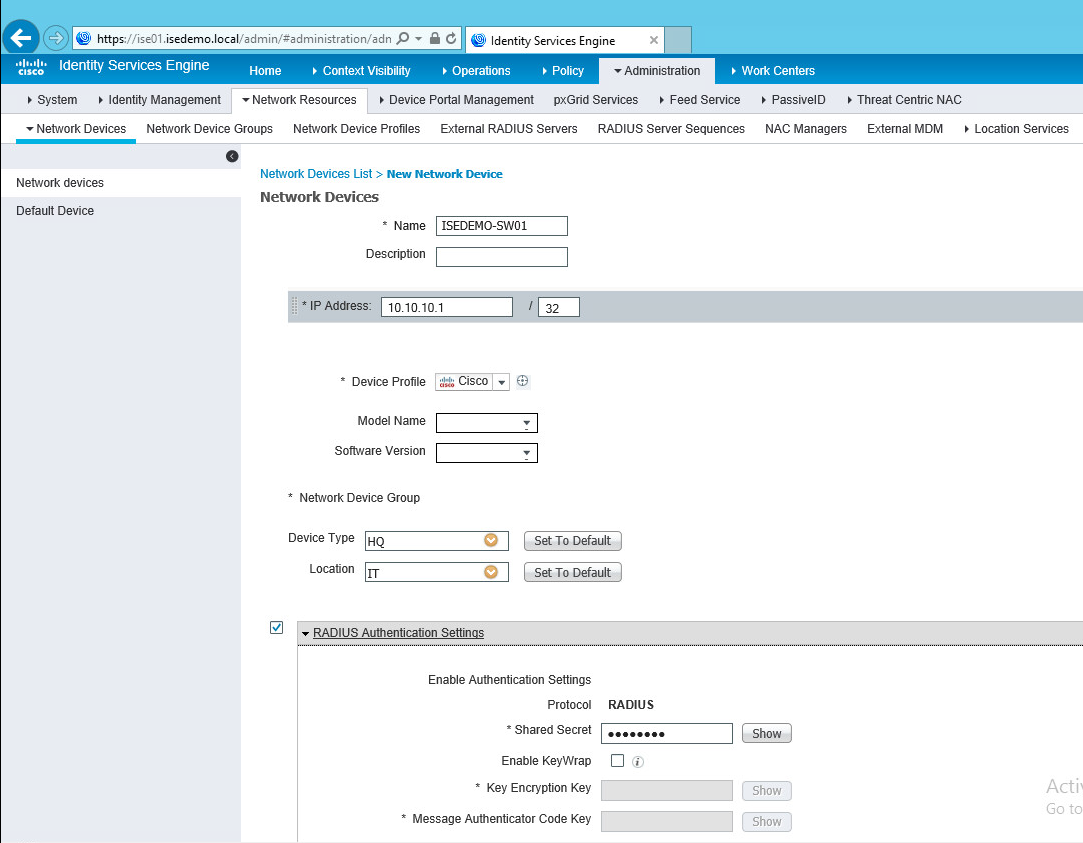The height and width of the screenshot is (843, 1083).
Task: Collapse the left sidebar panel arrow
Action: 232,156
